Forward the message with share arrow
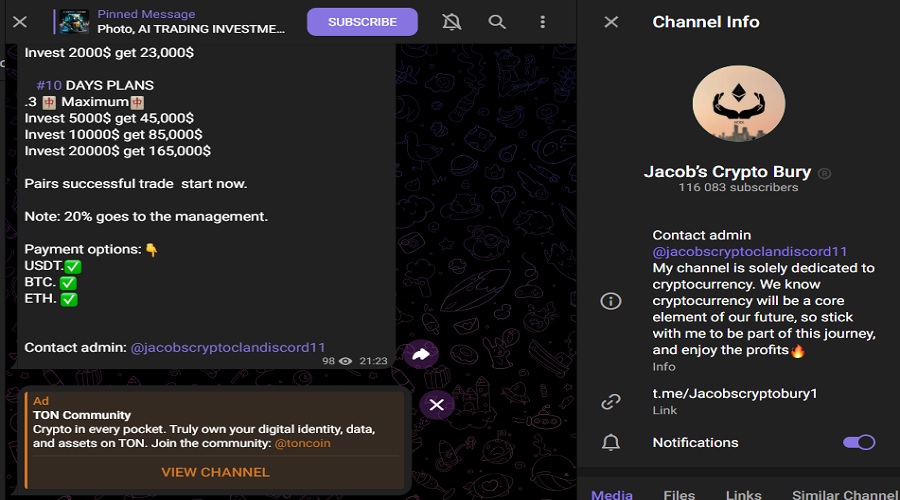900x500 pixels. point(421,354)
